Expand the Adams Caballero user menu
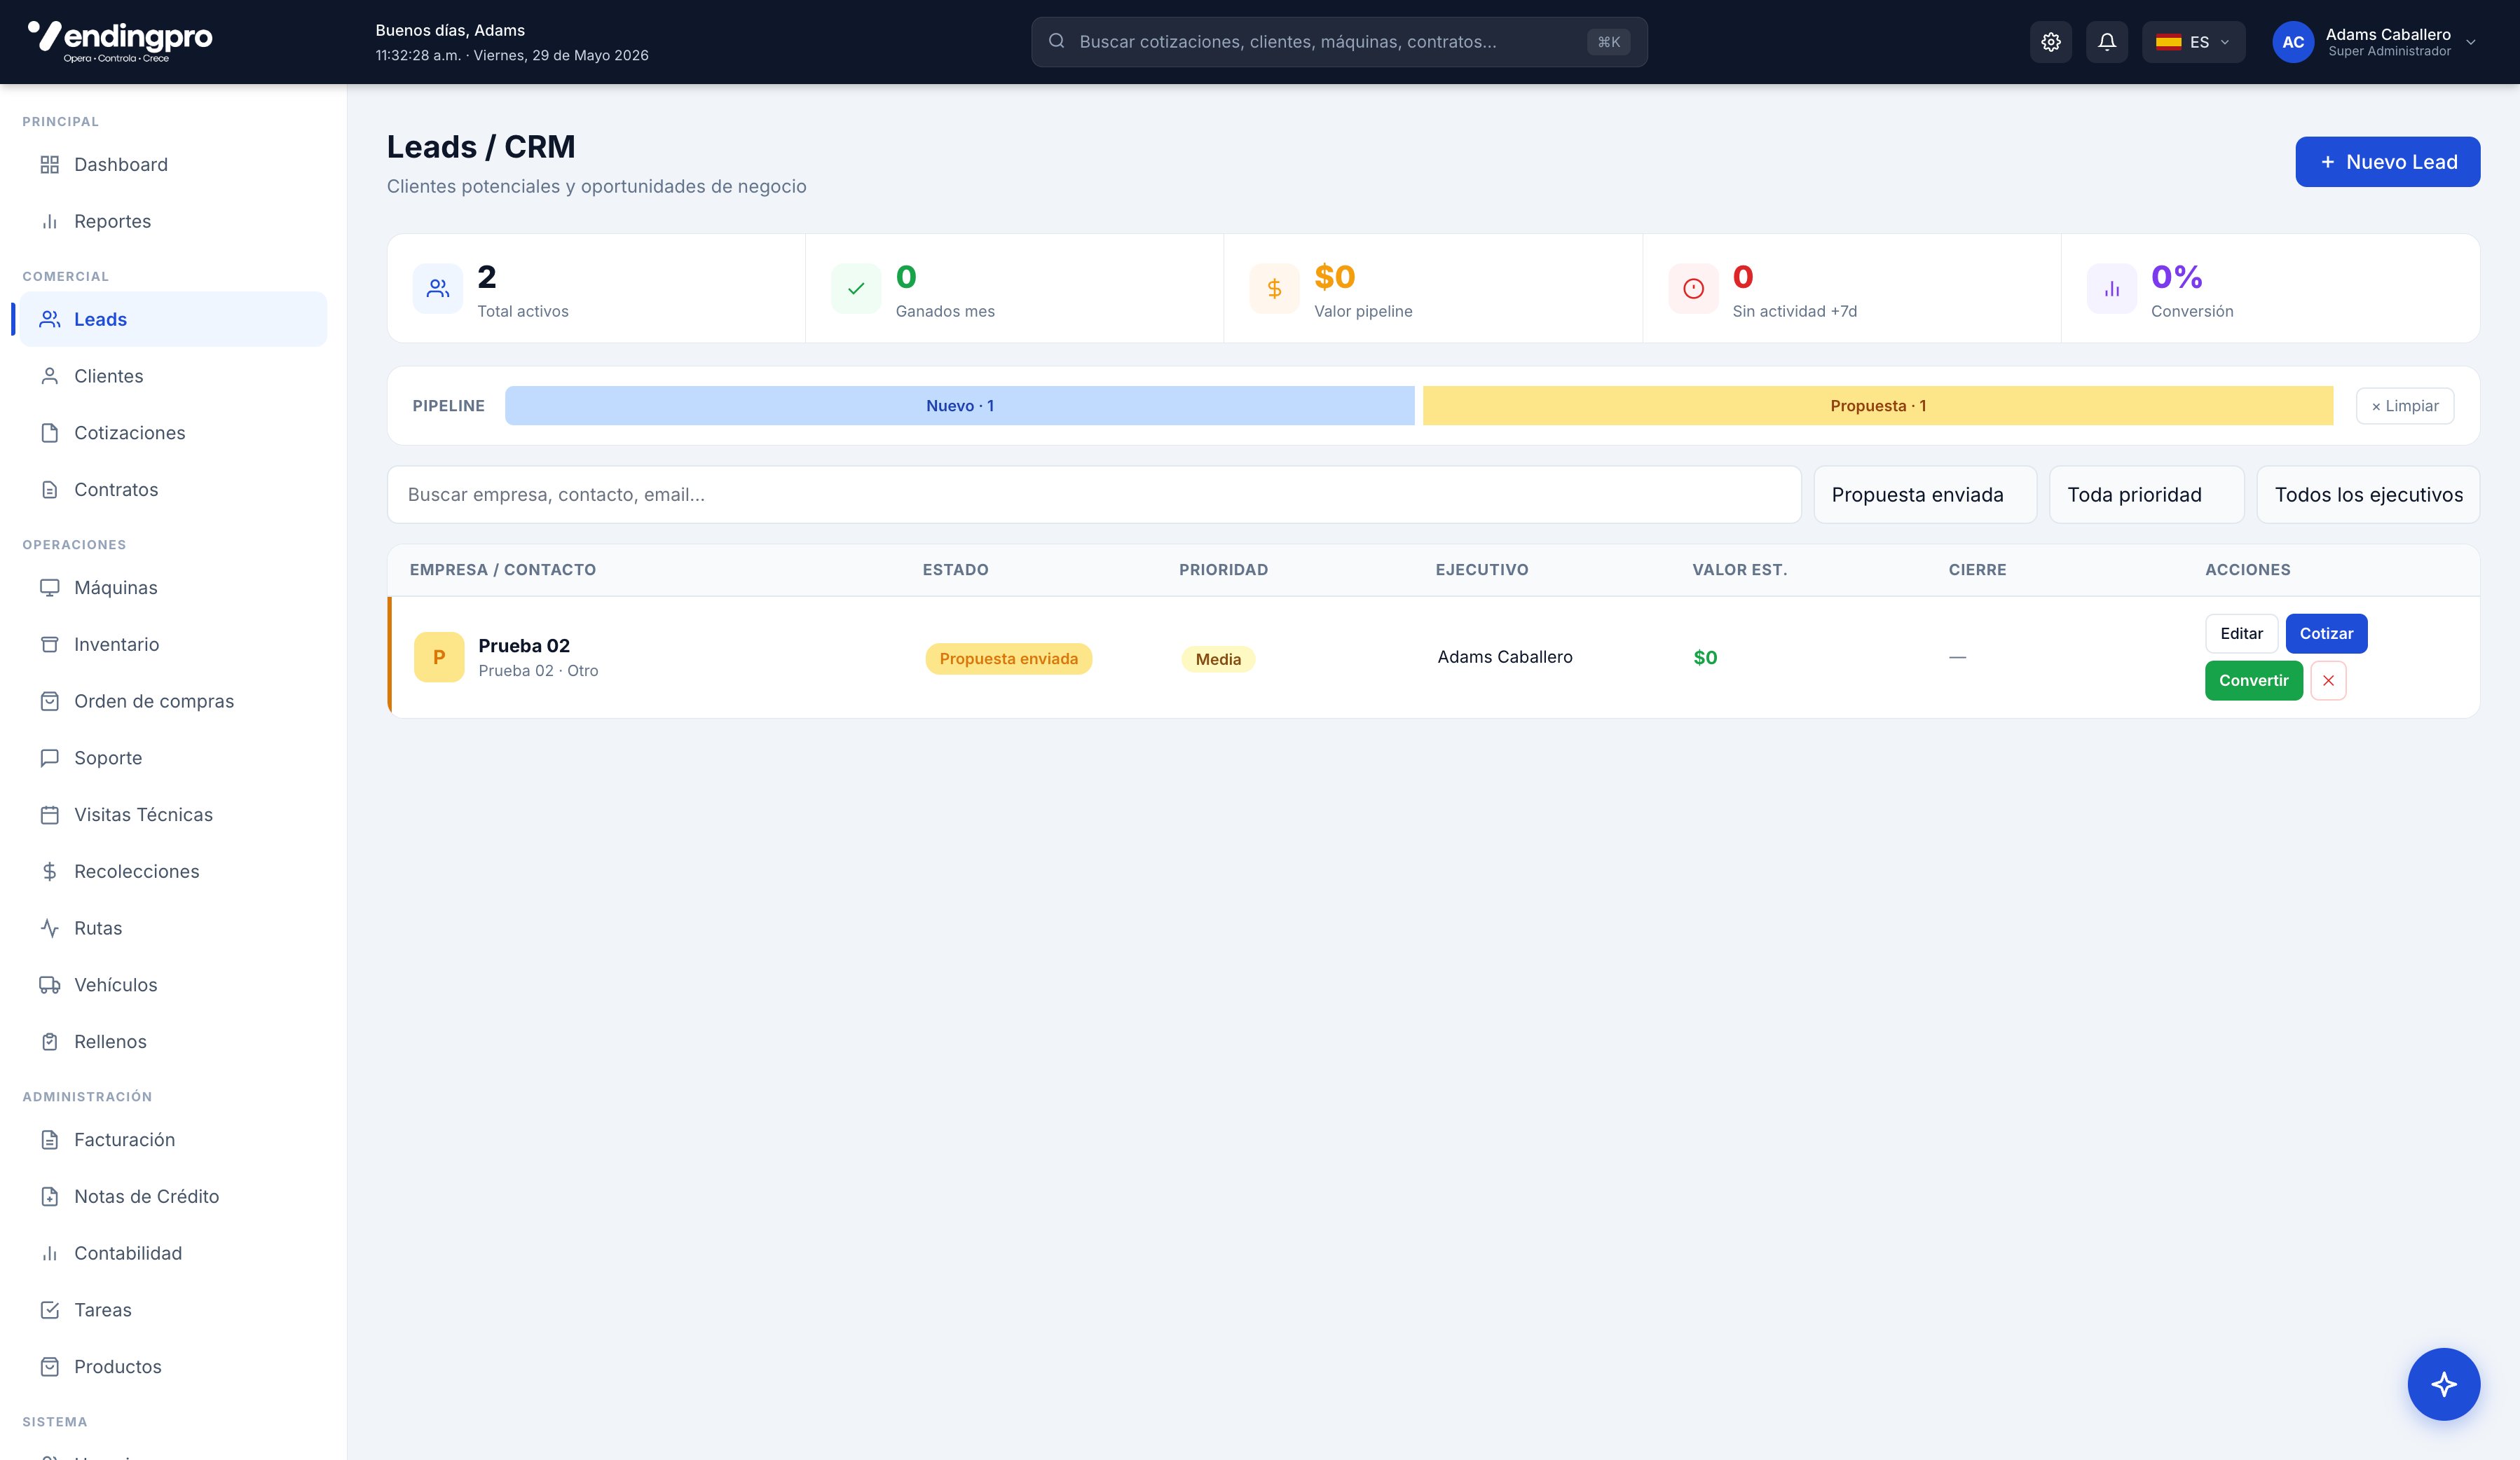The width and height of the screenshot is (2520, 1460). [2376, 42]
